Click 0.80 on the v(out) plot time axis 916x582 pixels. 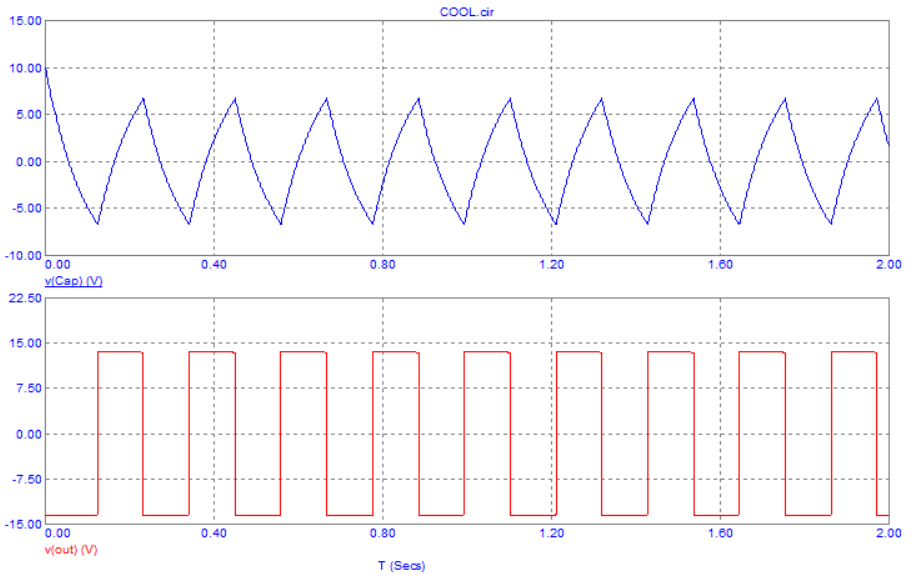(383, 534)
